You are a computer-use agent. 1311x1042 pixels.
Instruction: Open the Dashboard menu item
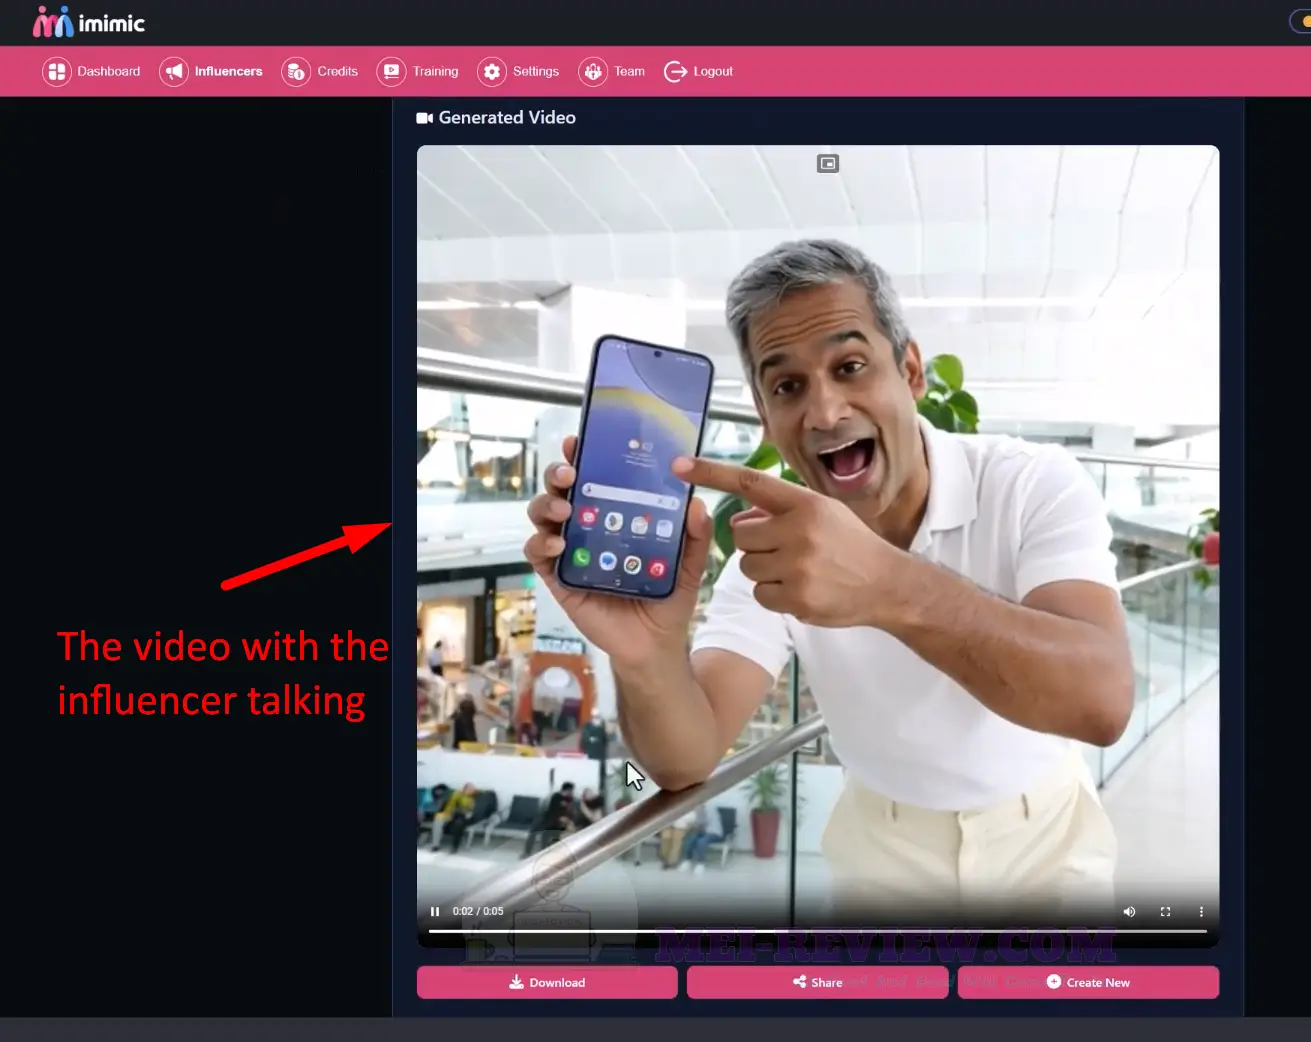[x=92, y=71]
